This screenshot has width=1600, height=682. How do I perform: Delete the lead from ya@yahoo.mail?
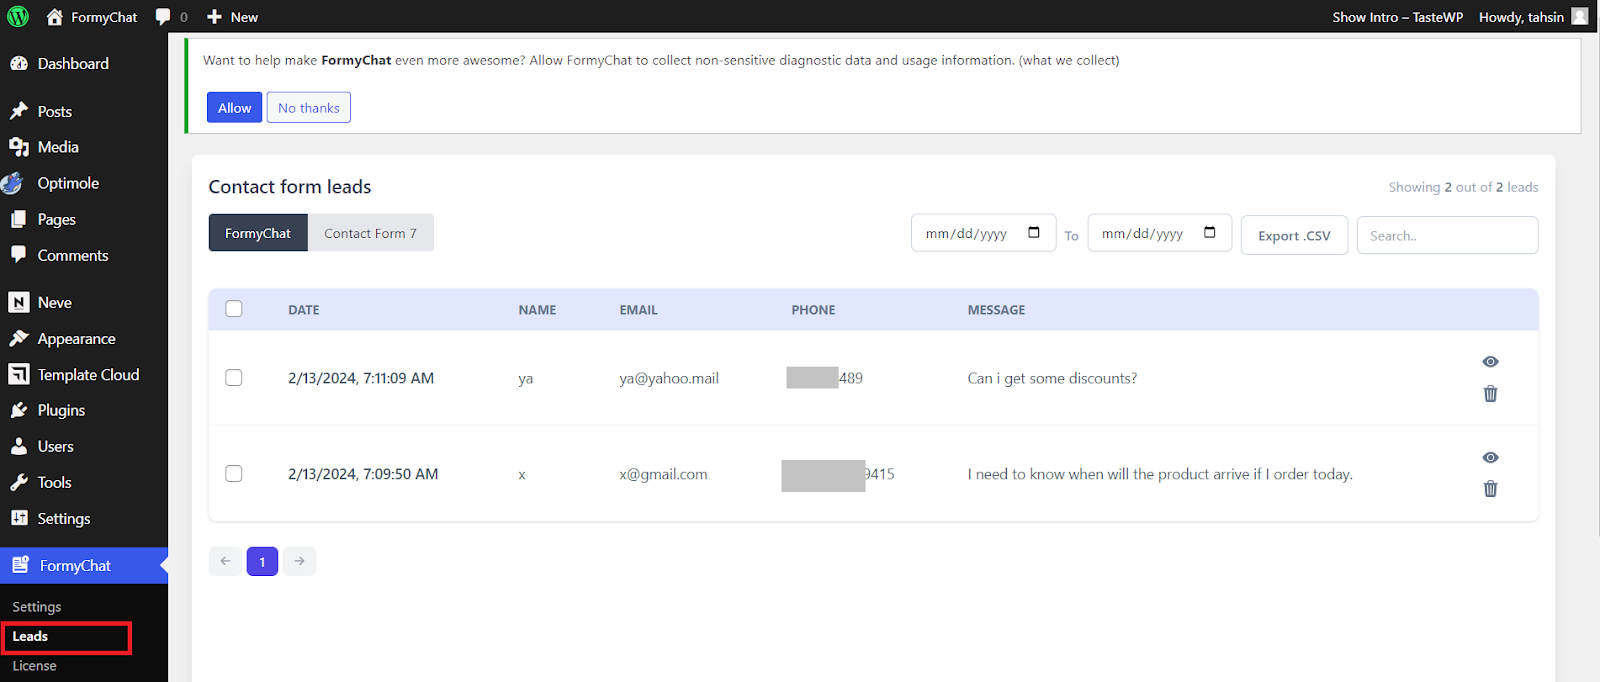click(1490, 394)
